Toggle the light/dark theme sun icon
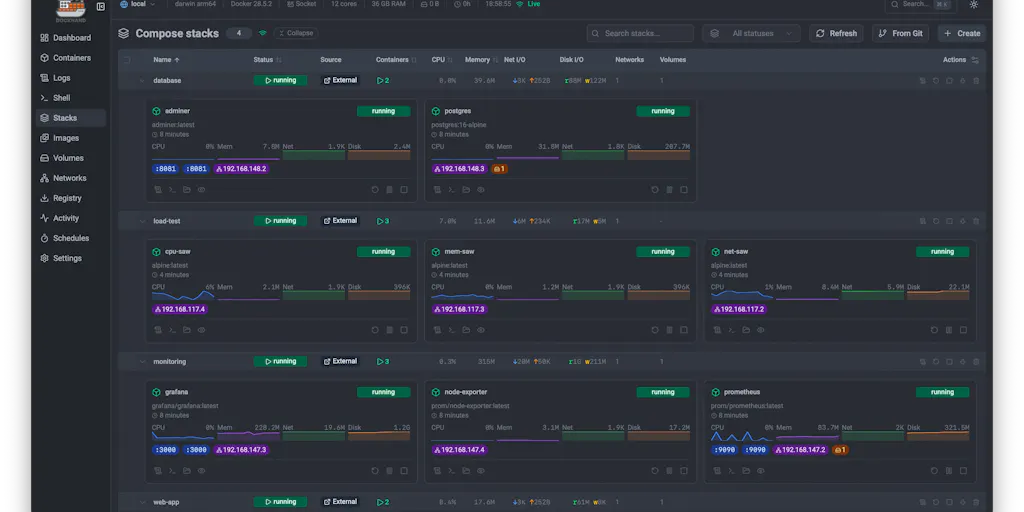The image size is (1024, 512). click(x=974, y=5)
